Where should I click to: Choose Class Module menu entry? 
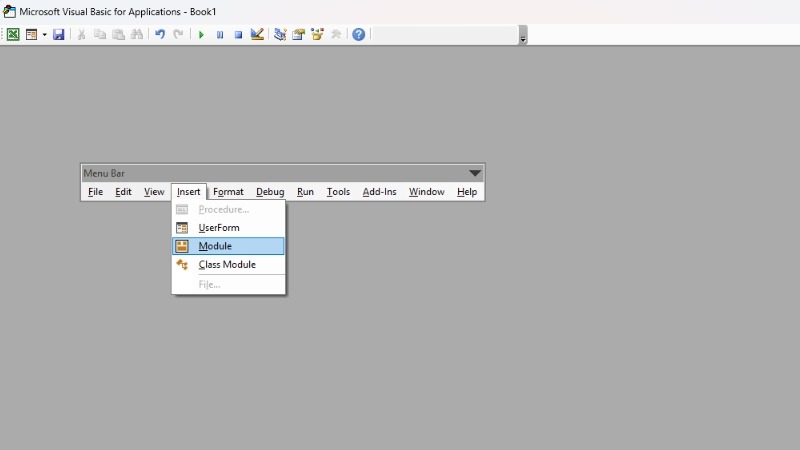pos(228,265)
